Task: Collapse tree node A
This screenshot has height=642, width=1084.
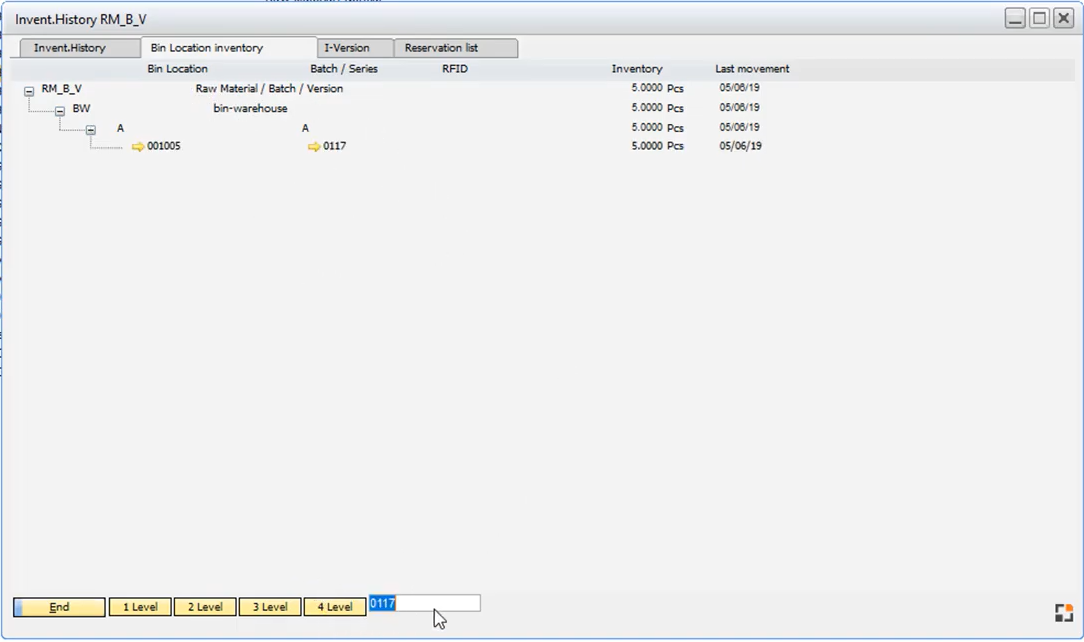Action: point(91,128)
